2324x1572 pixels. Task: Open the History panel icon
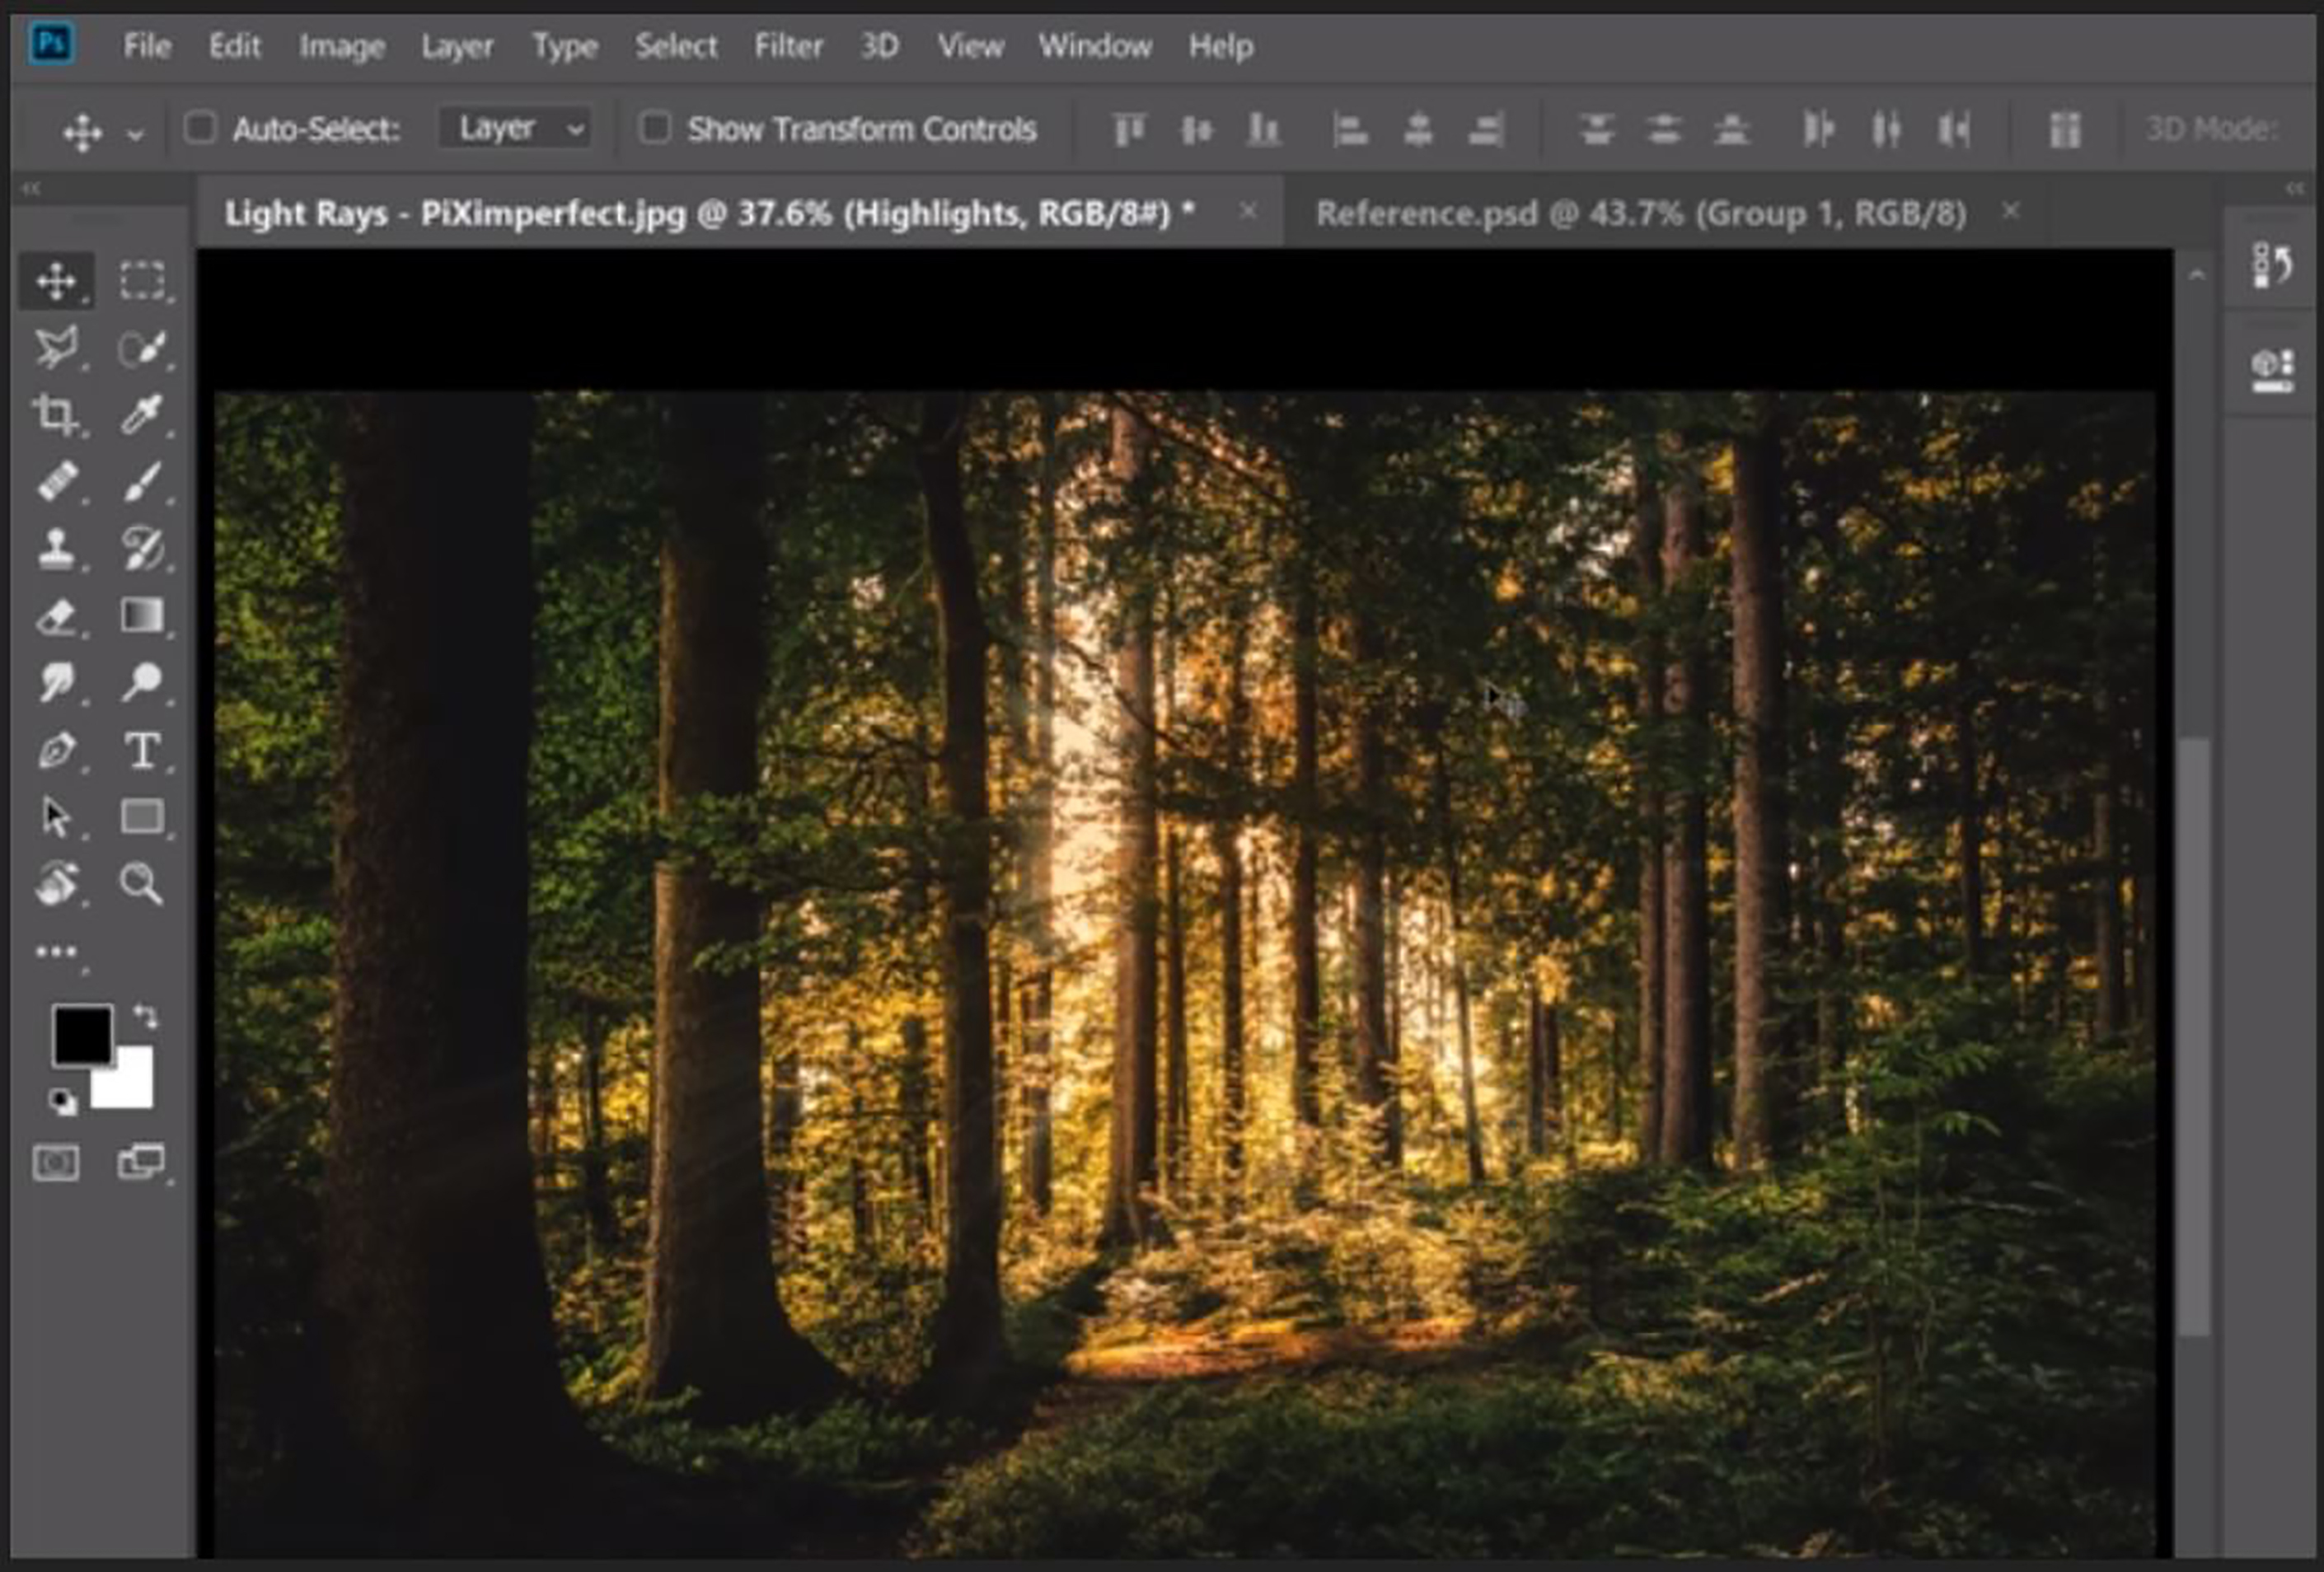[2272, 266]
